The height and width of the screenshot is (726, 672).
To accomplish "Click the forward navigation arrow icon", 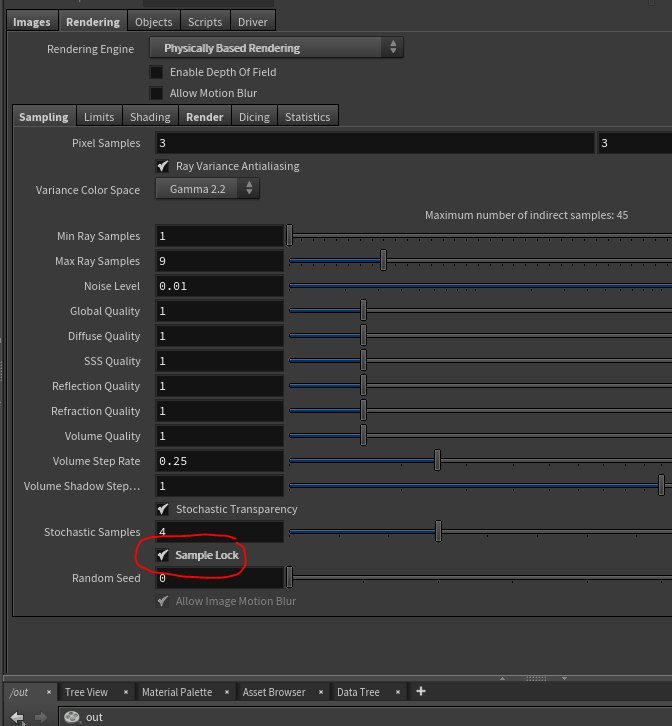I will [x=41, y=717].
